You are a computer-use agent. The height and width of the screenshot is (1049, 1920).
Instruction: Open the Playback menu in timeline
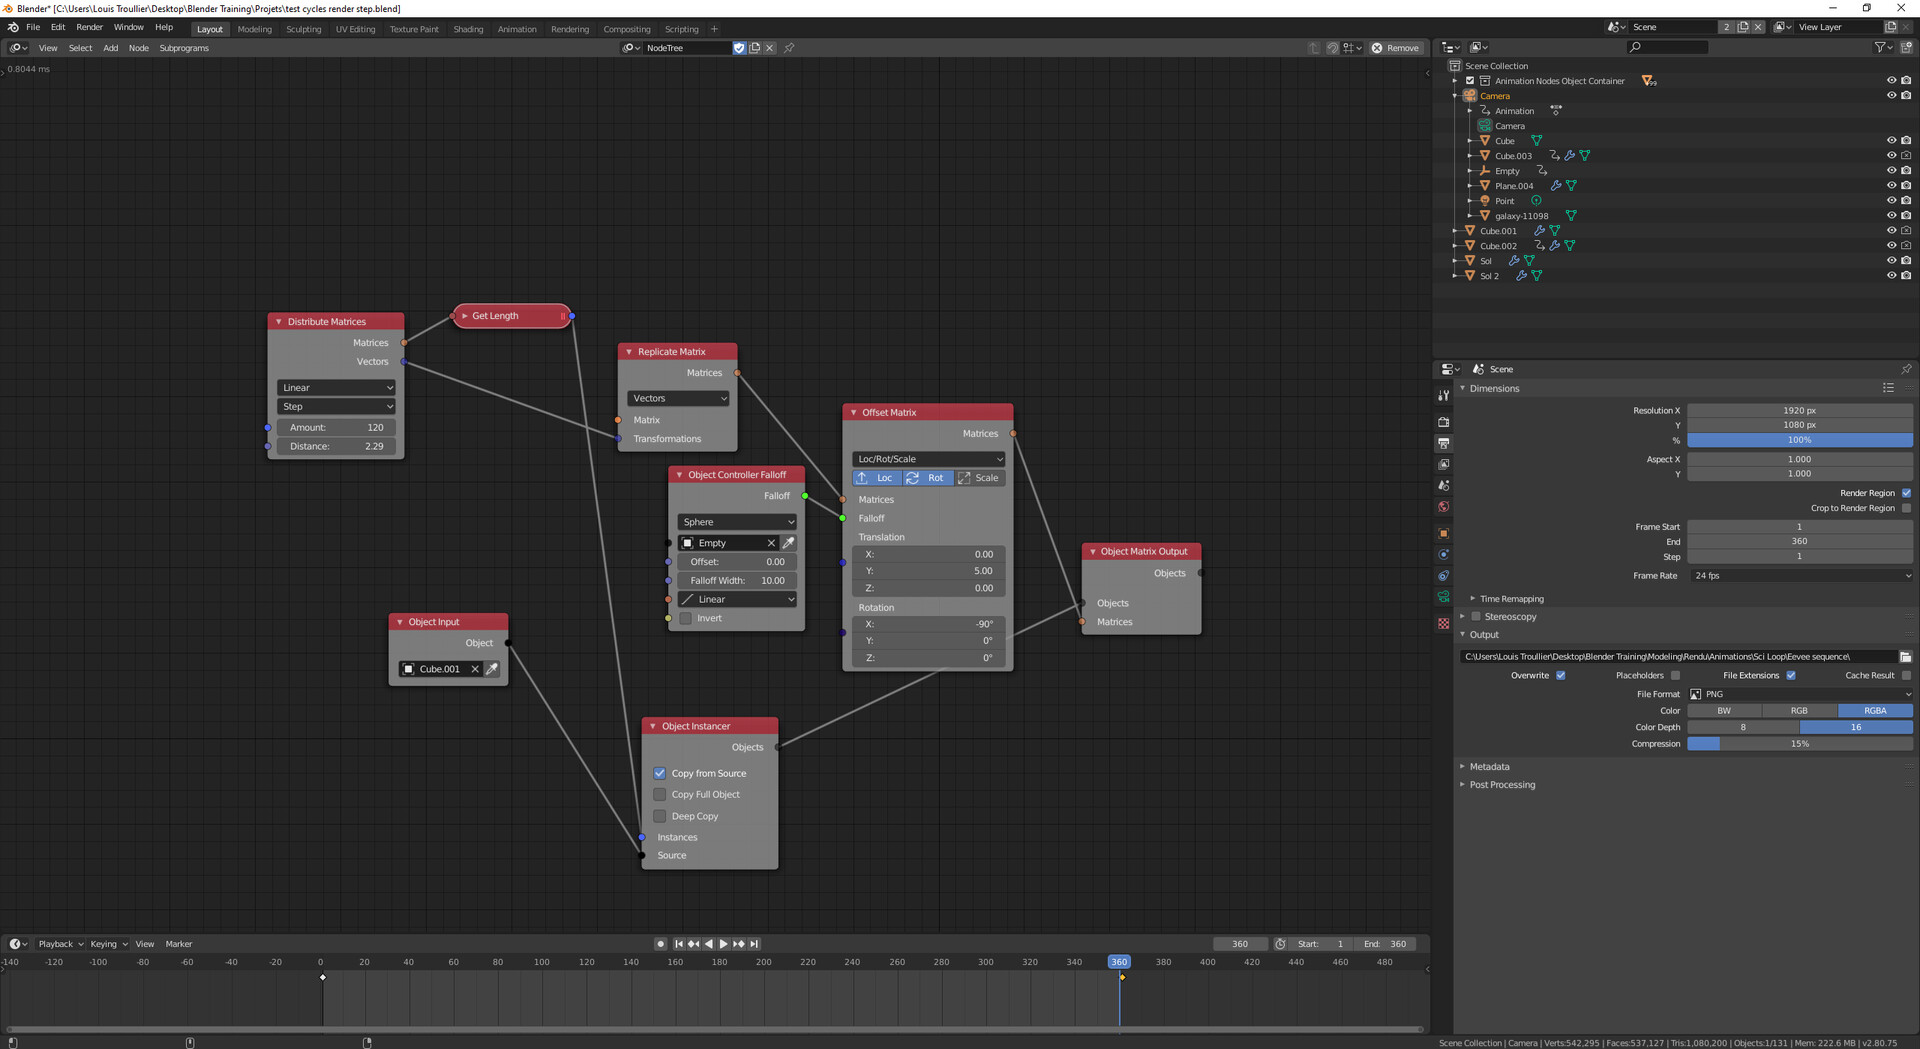click(60, 944)
